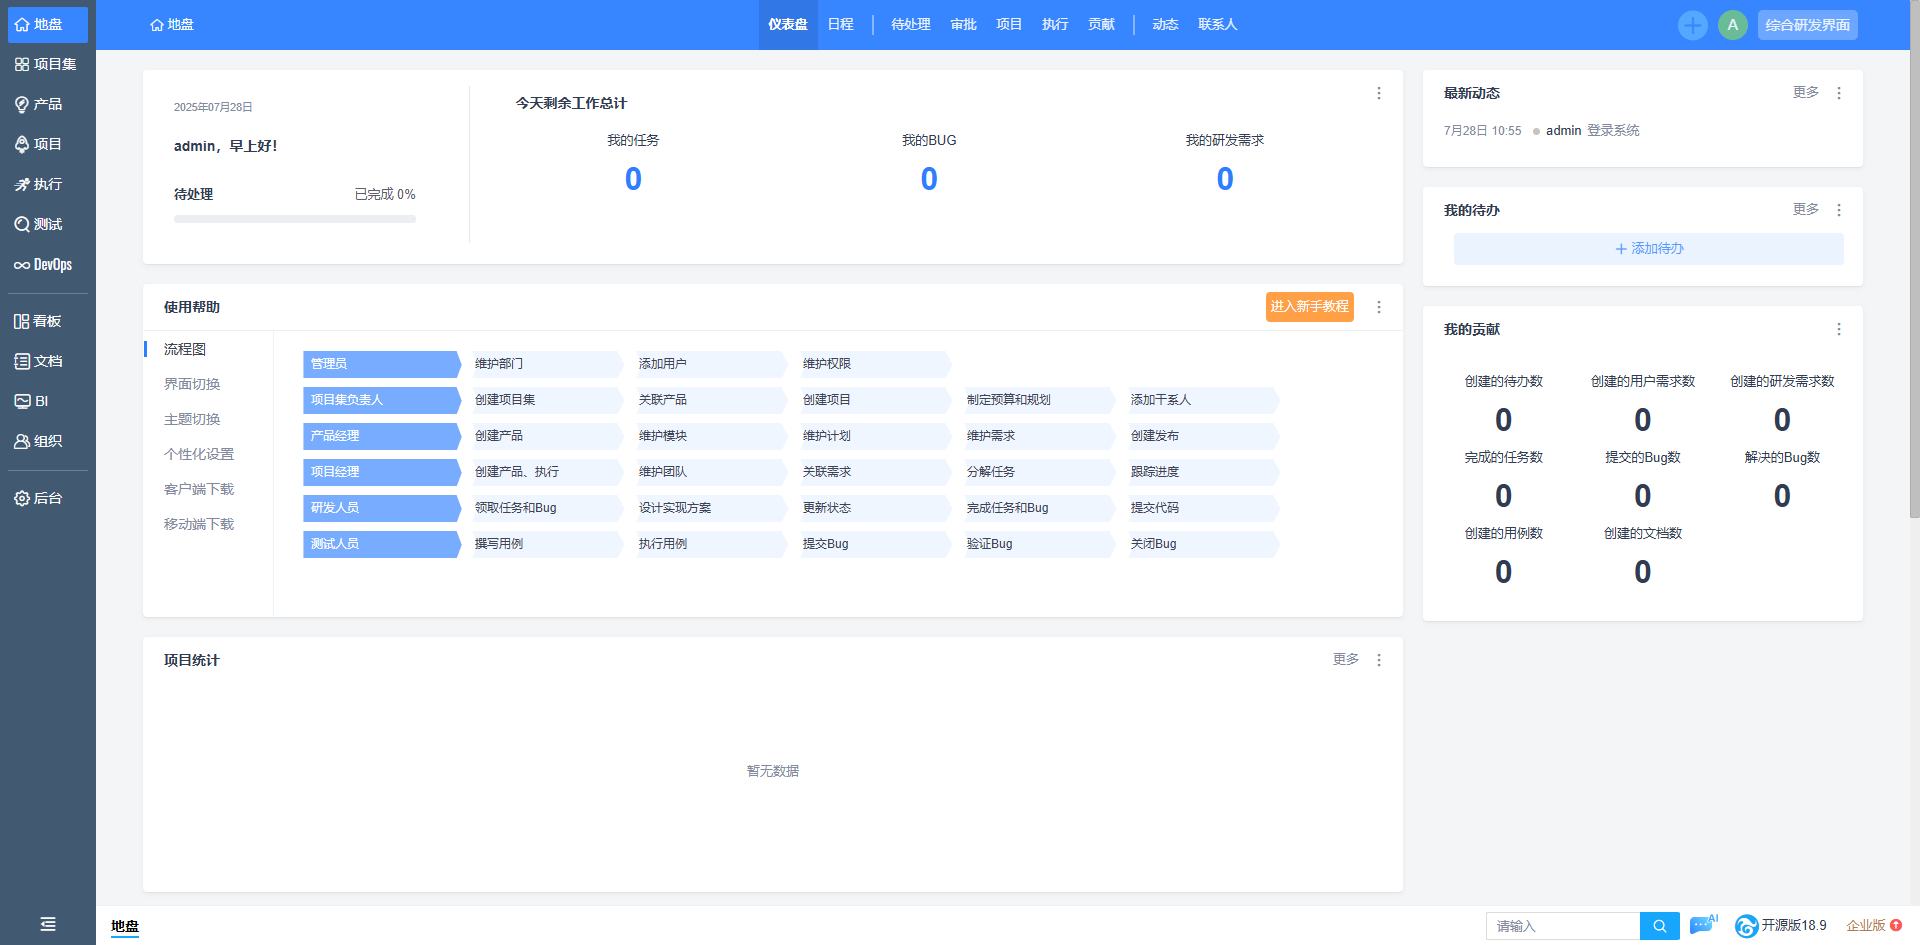
Task: Switch to the 仪表盘 tab
Action: point(787,25)
